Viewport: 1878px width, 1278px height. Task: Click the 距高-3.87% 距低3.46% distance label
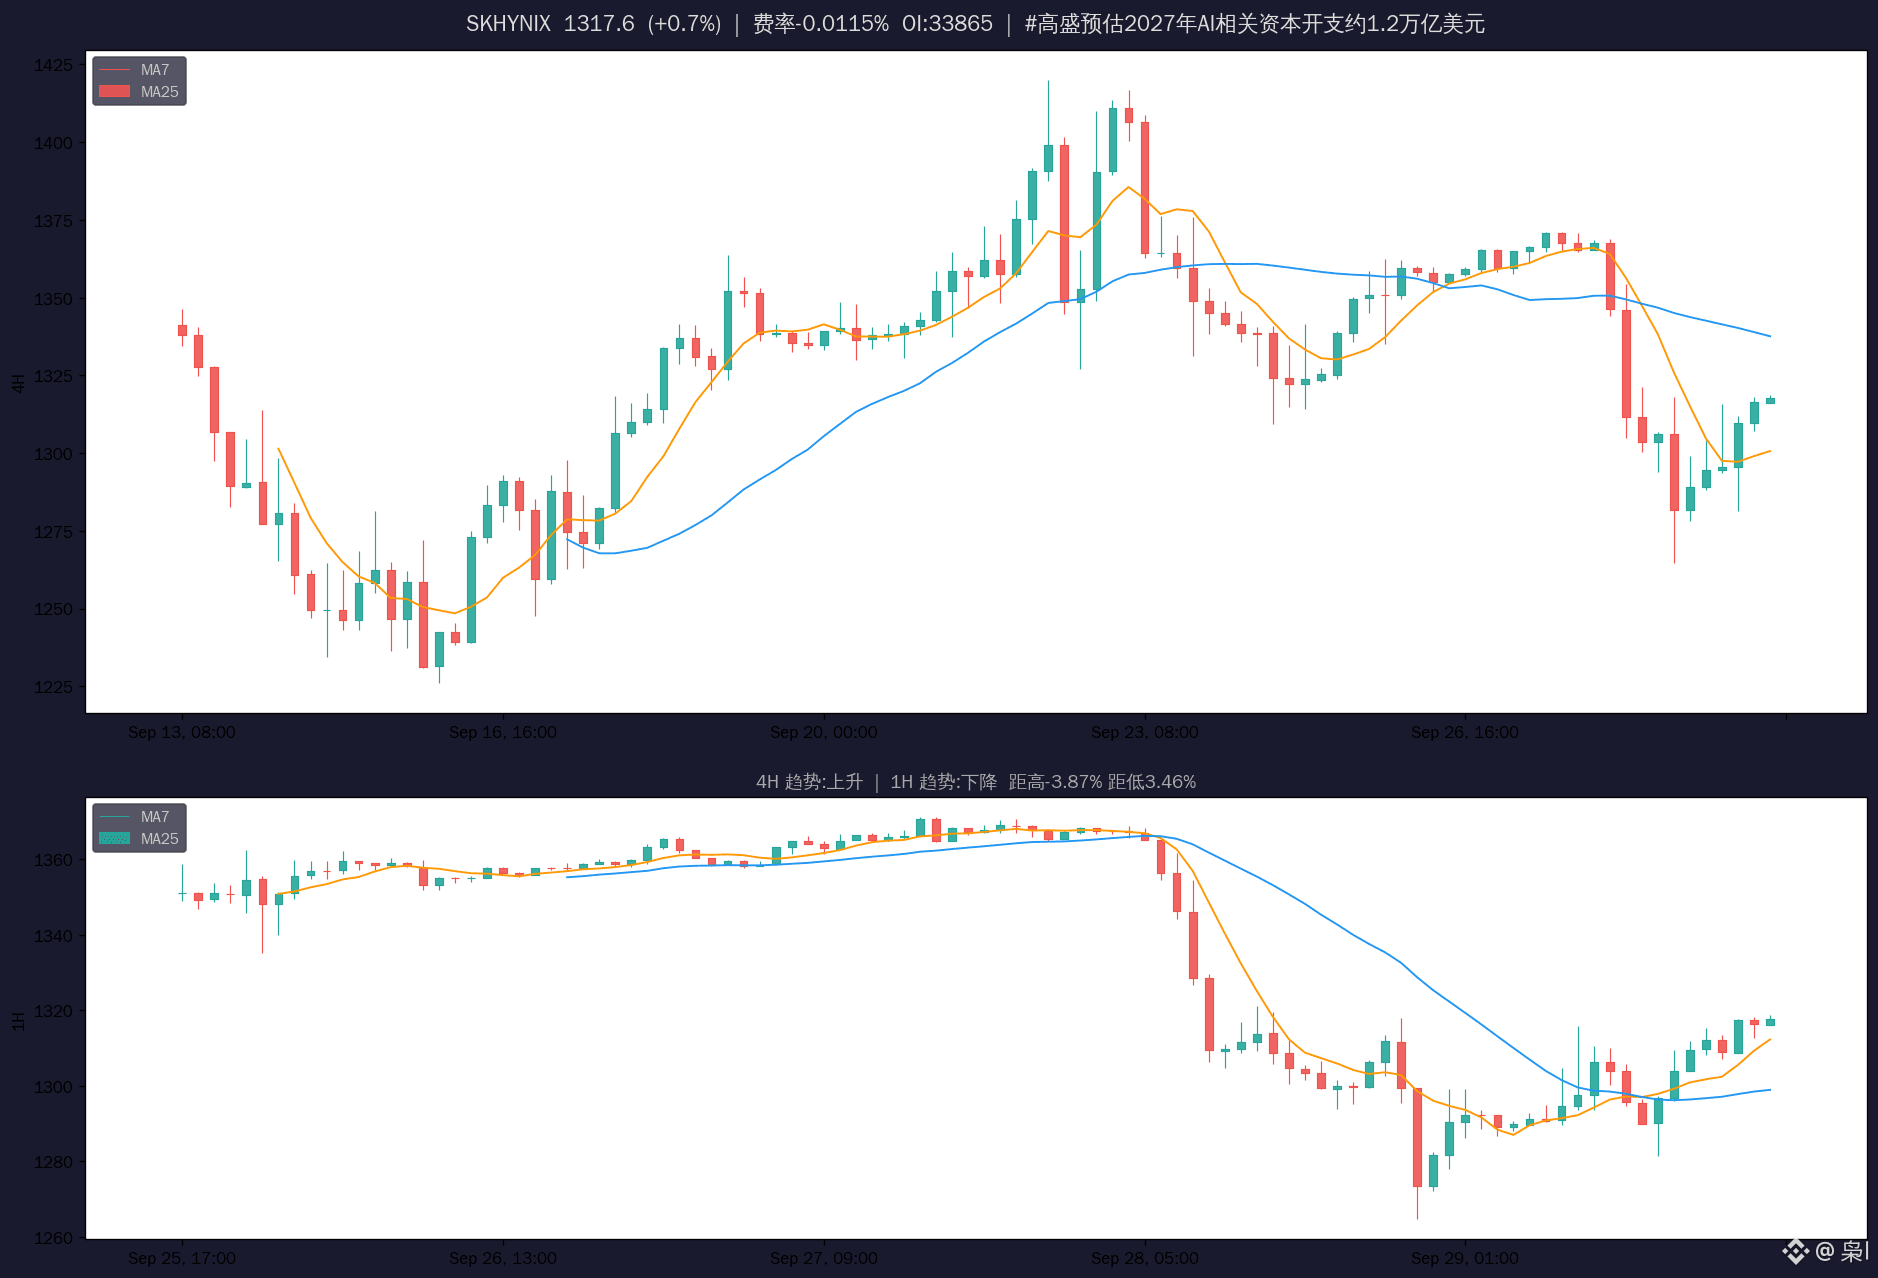point(1102,782)
